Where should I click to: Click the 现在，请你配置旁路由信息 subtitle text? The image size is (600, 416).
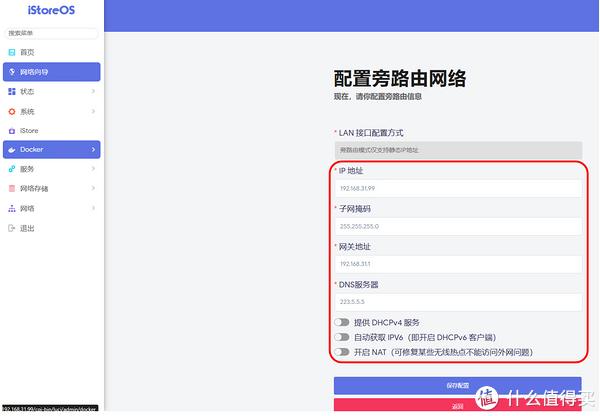[378, 96]
